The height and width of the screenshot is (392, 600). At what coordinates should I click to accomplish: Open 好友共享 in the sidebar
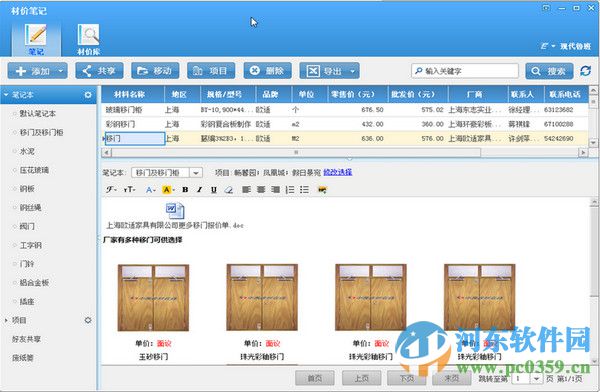[26, 339]
